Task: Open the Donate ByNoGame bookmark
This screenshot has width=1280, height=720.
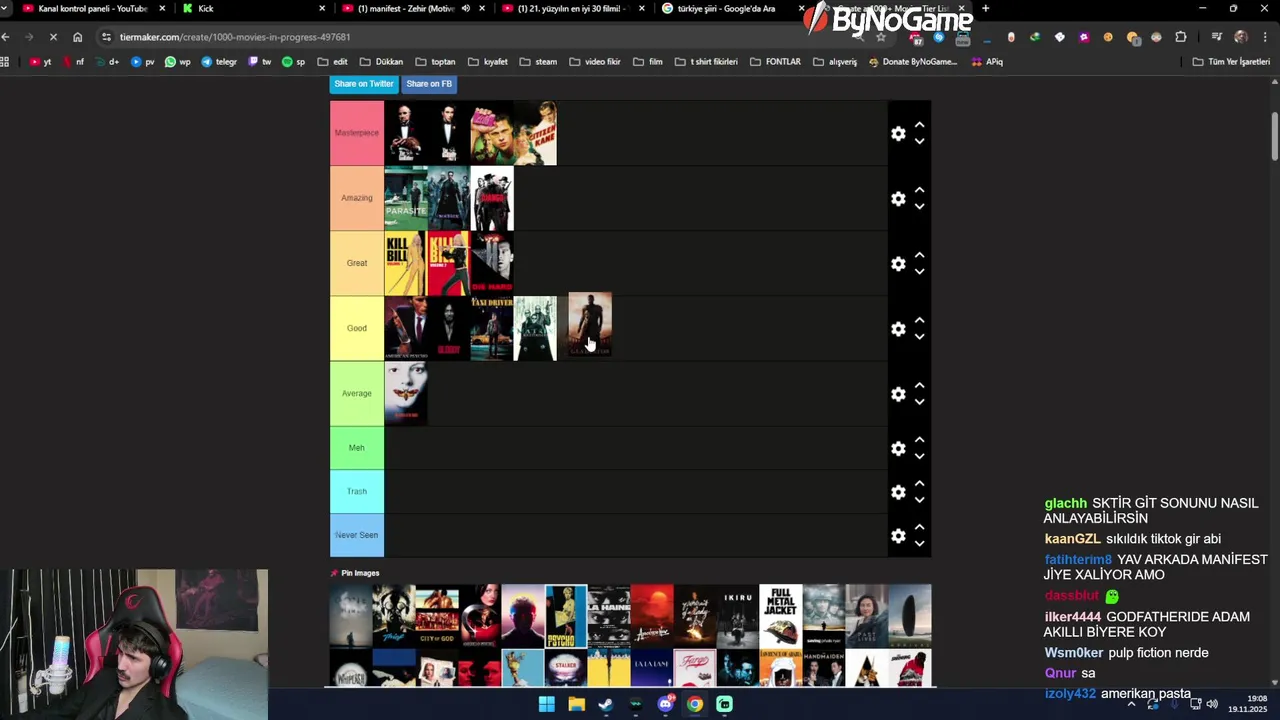Action: point(913,62)
